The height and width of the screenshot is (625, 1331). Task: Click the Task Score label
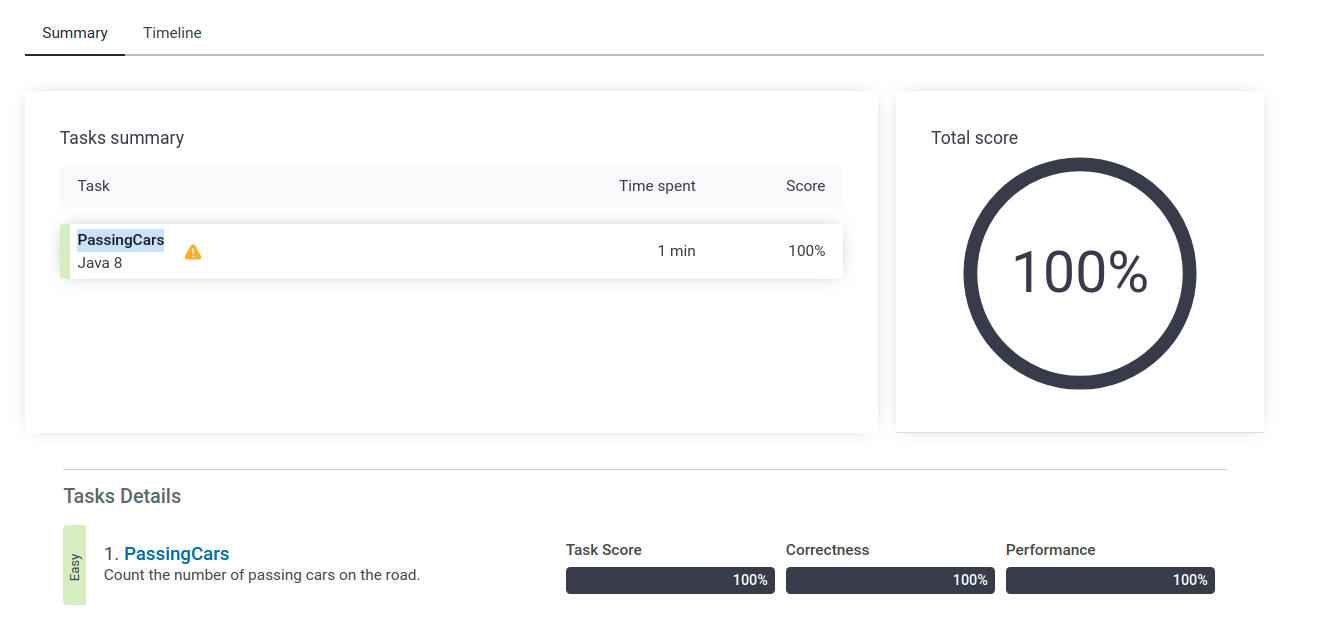(604, 550)
